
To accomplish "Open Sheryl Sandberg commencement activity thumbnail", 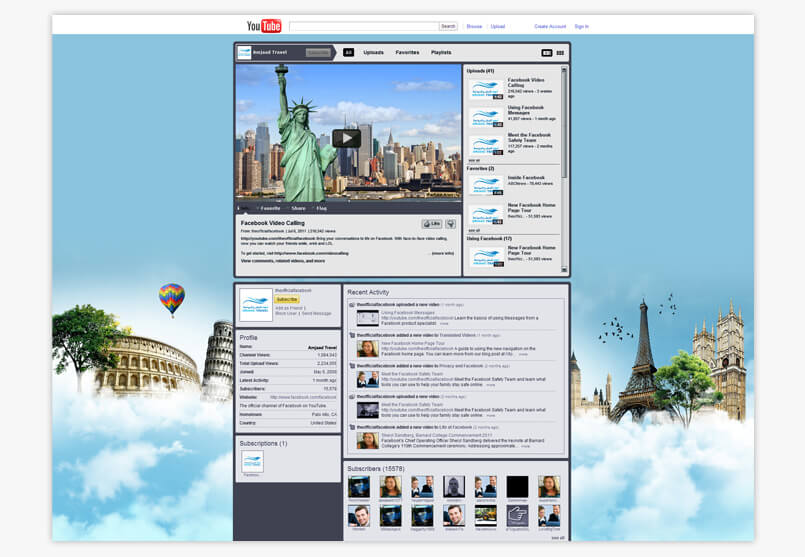I will (368, 440).
